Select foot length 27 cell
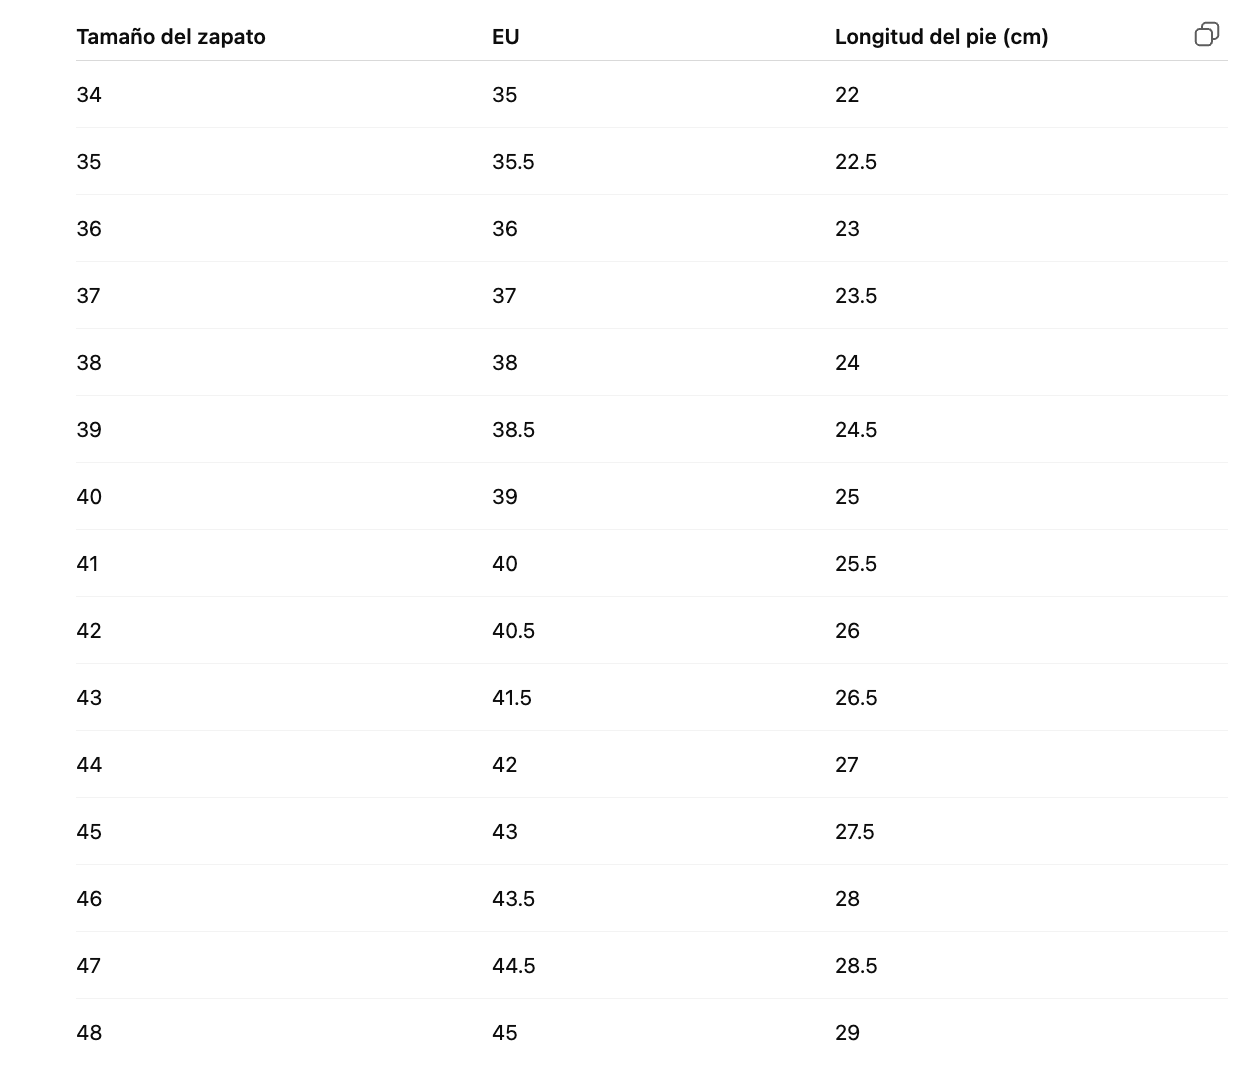1236x1078 pixels. (x=847, y=765)
